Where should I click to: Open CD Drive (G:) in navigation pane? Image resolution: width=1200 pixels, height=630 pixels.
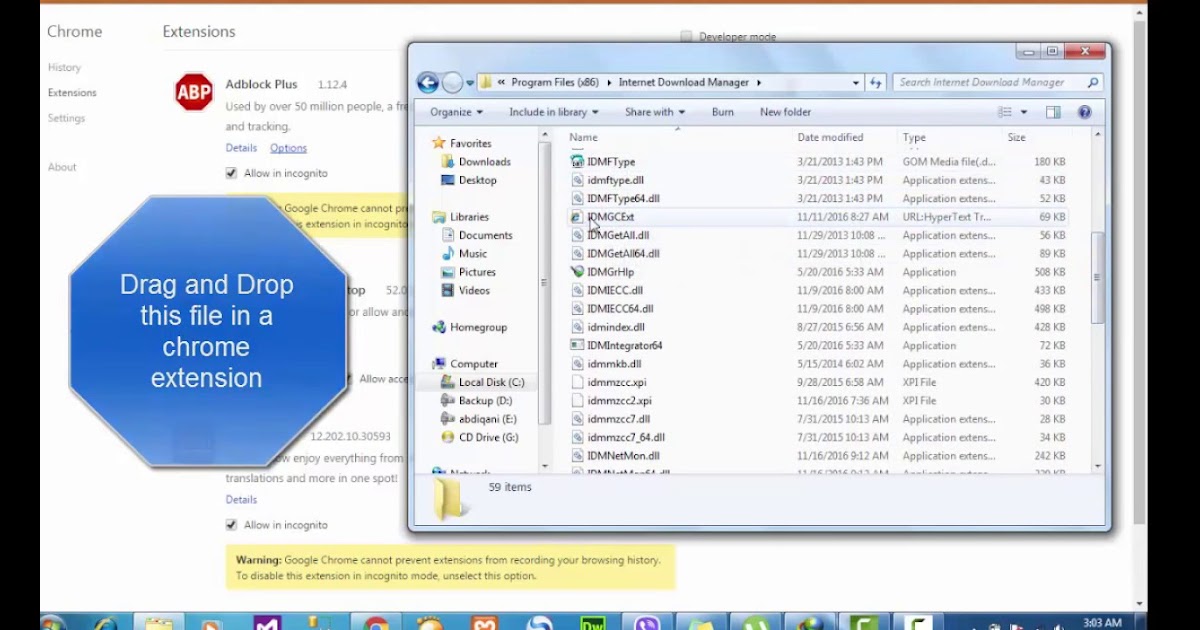click(x=488, y=437)
